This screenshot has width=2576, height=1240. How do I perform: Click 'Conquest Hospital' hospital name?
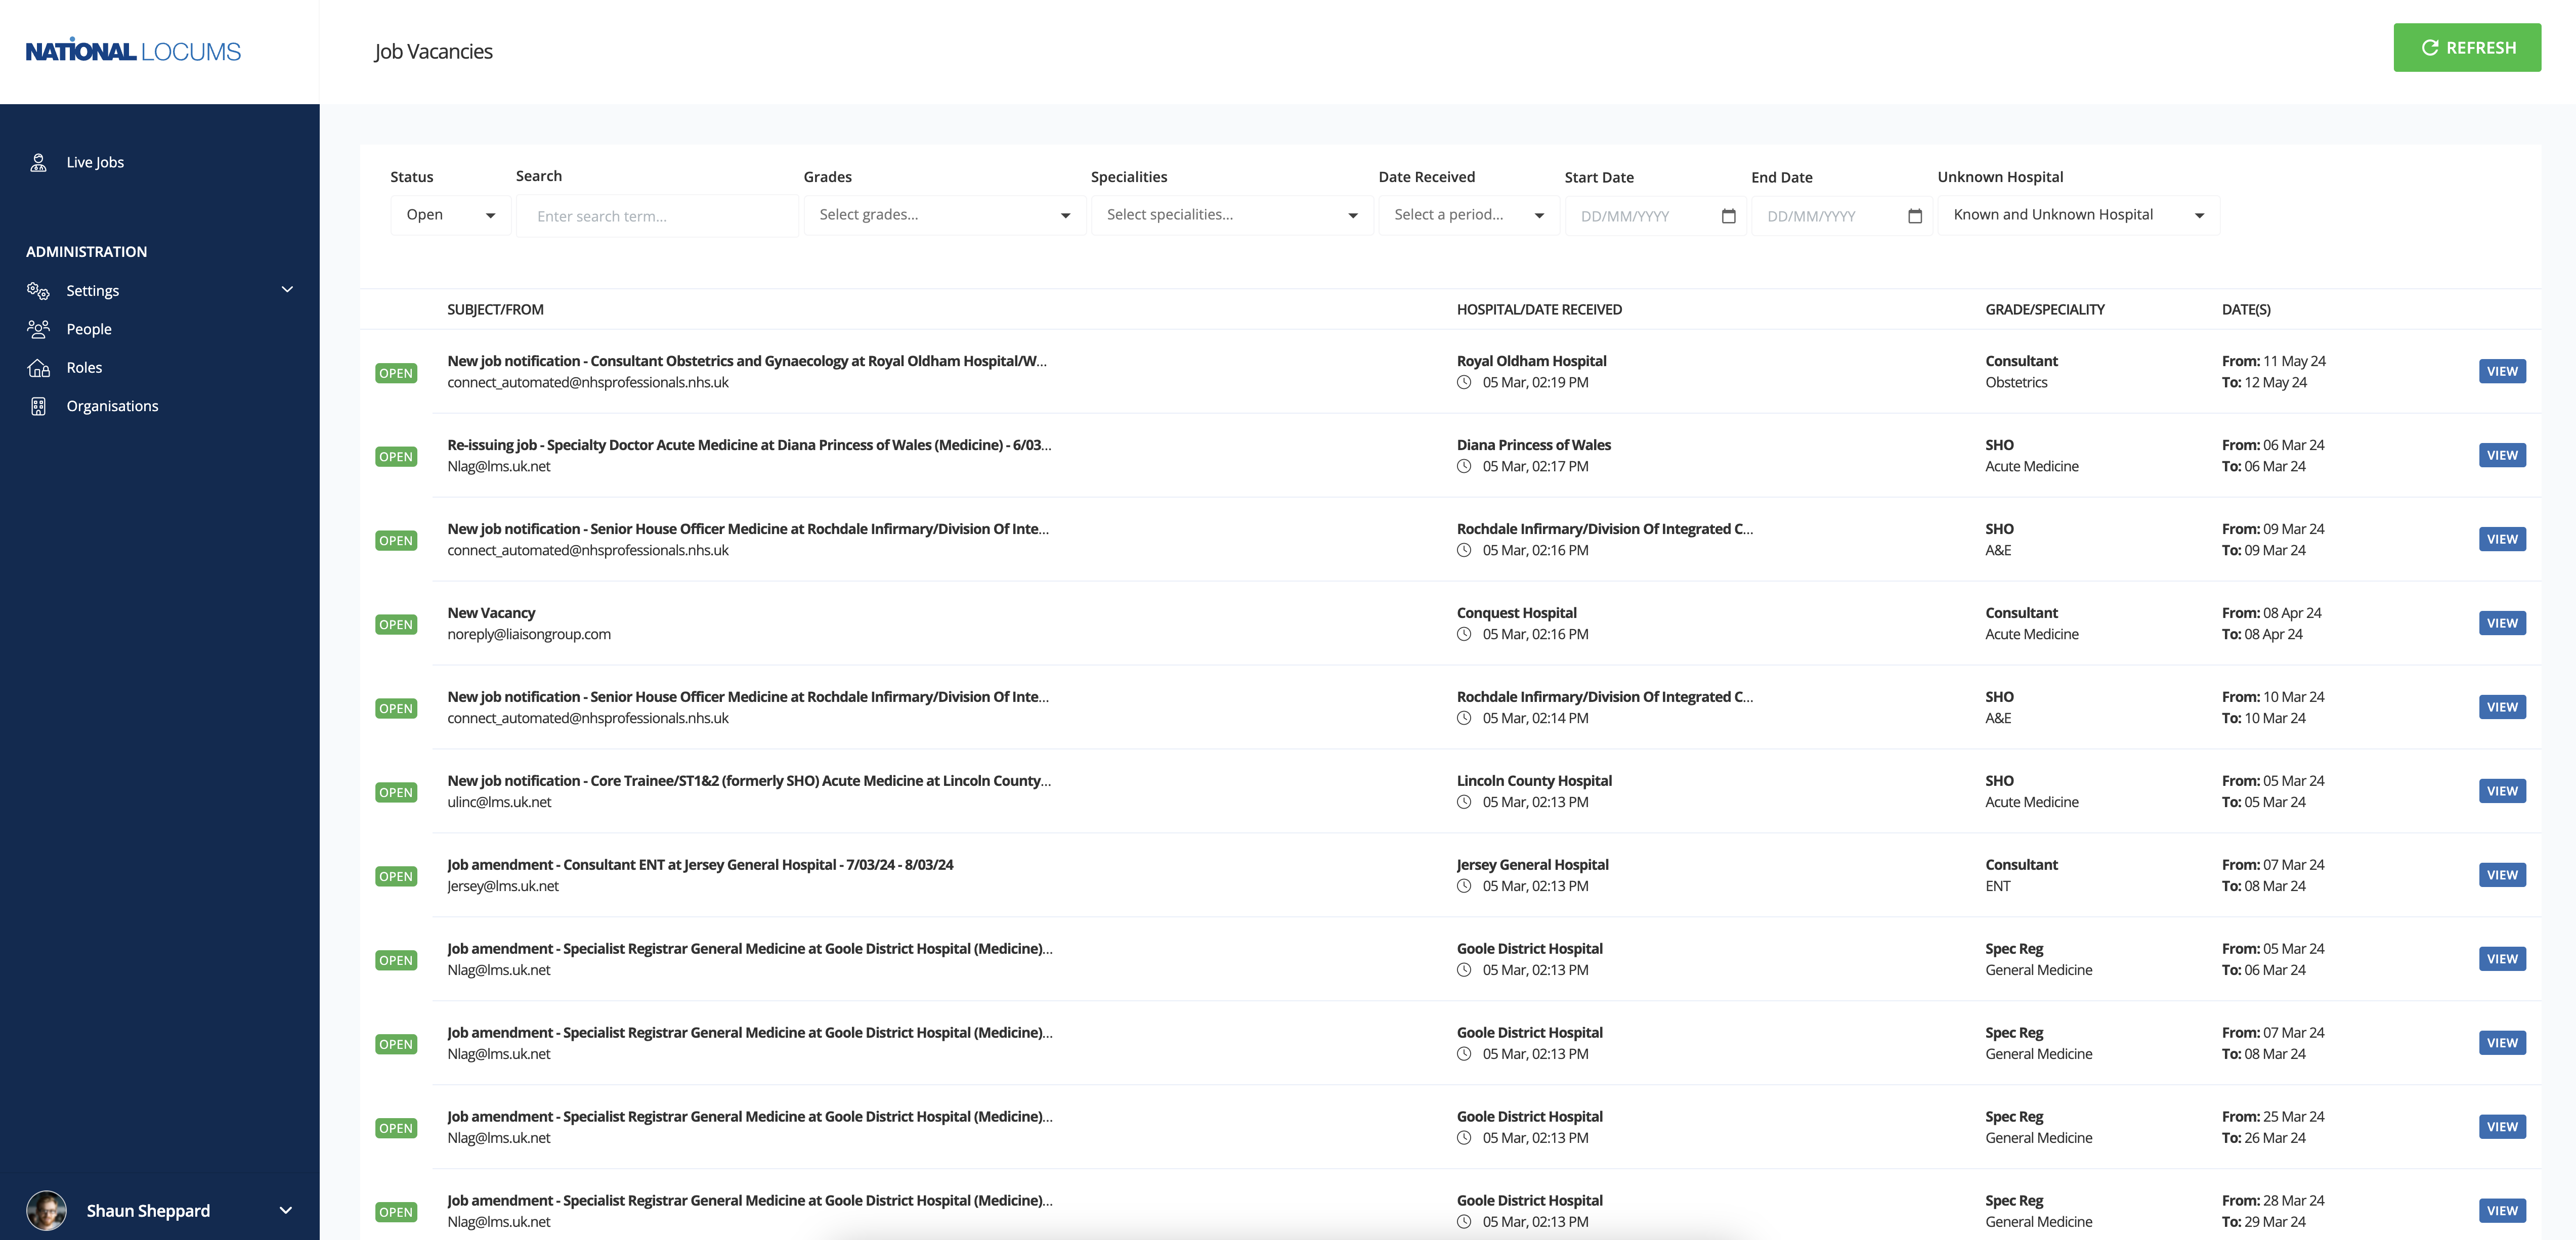click(x=1516, y=613)
